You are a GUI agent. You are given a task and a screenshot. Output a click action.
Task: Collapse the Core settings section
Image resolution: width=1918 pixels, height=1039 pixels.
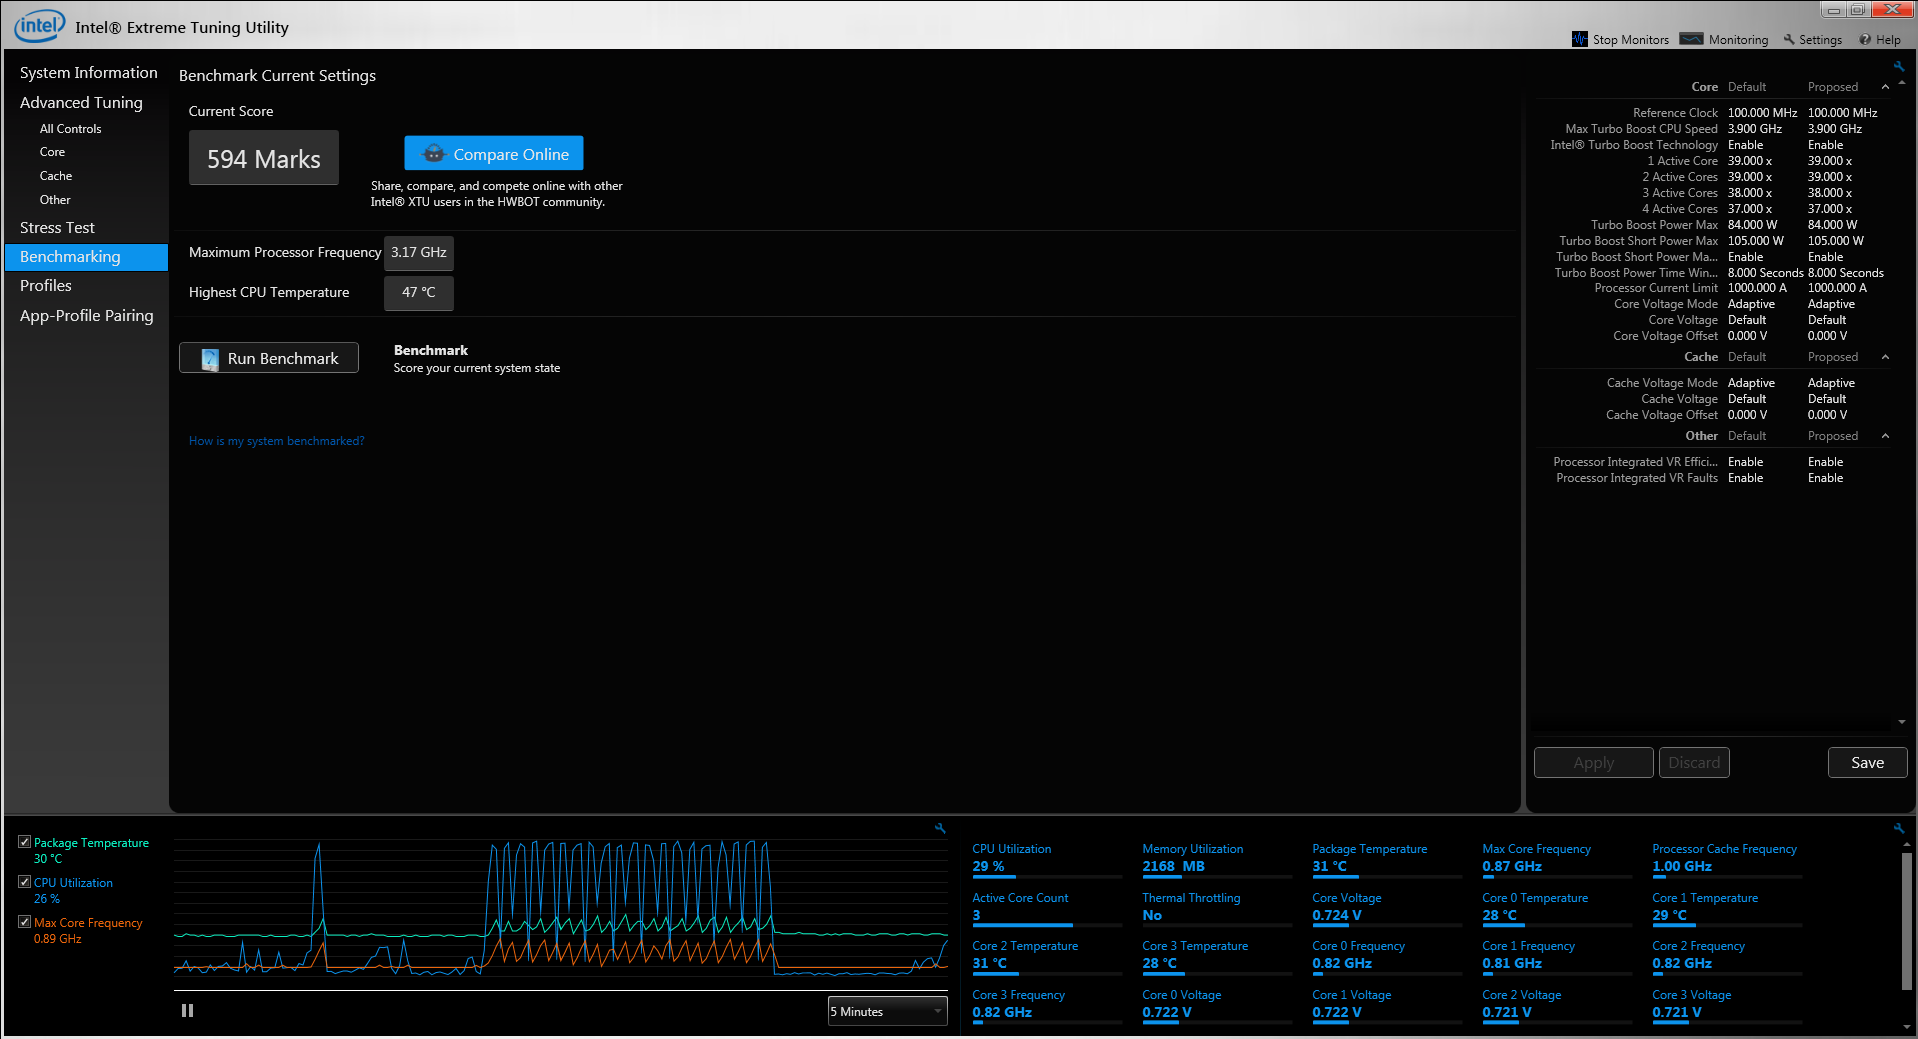[x=1885, y=87]
